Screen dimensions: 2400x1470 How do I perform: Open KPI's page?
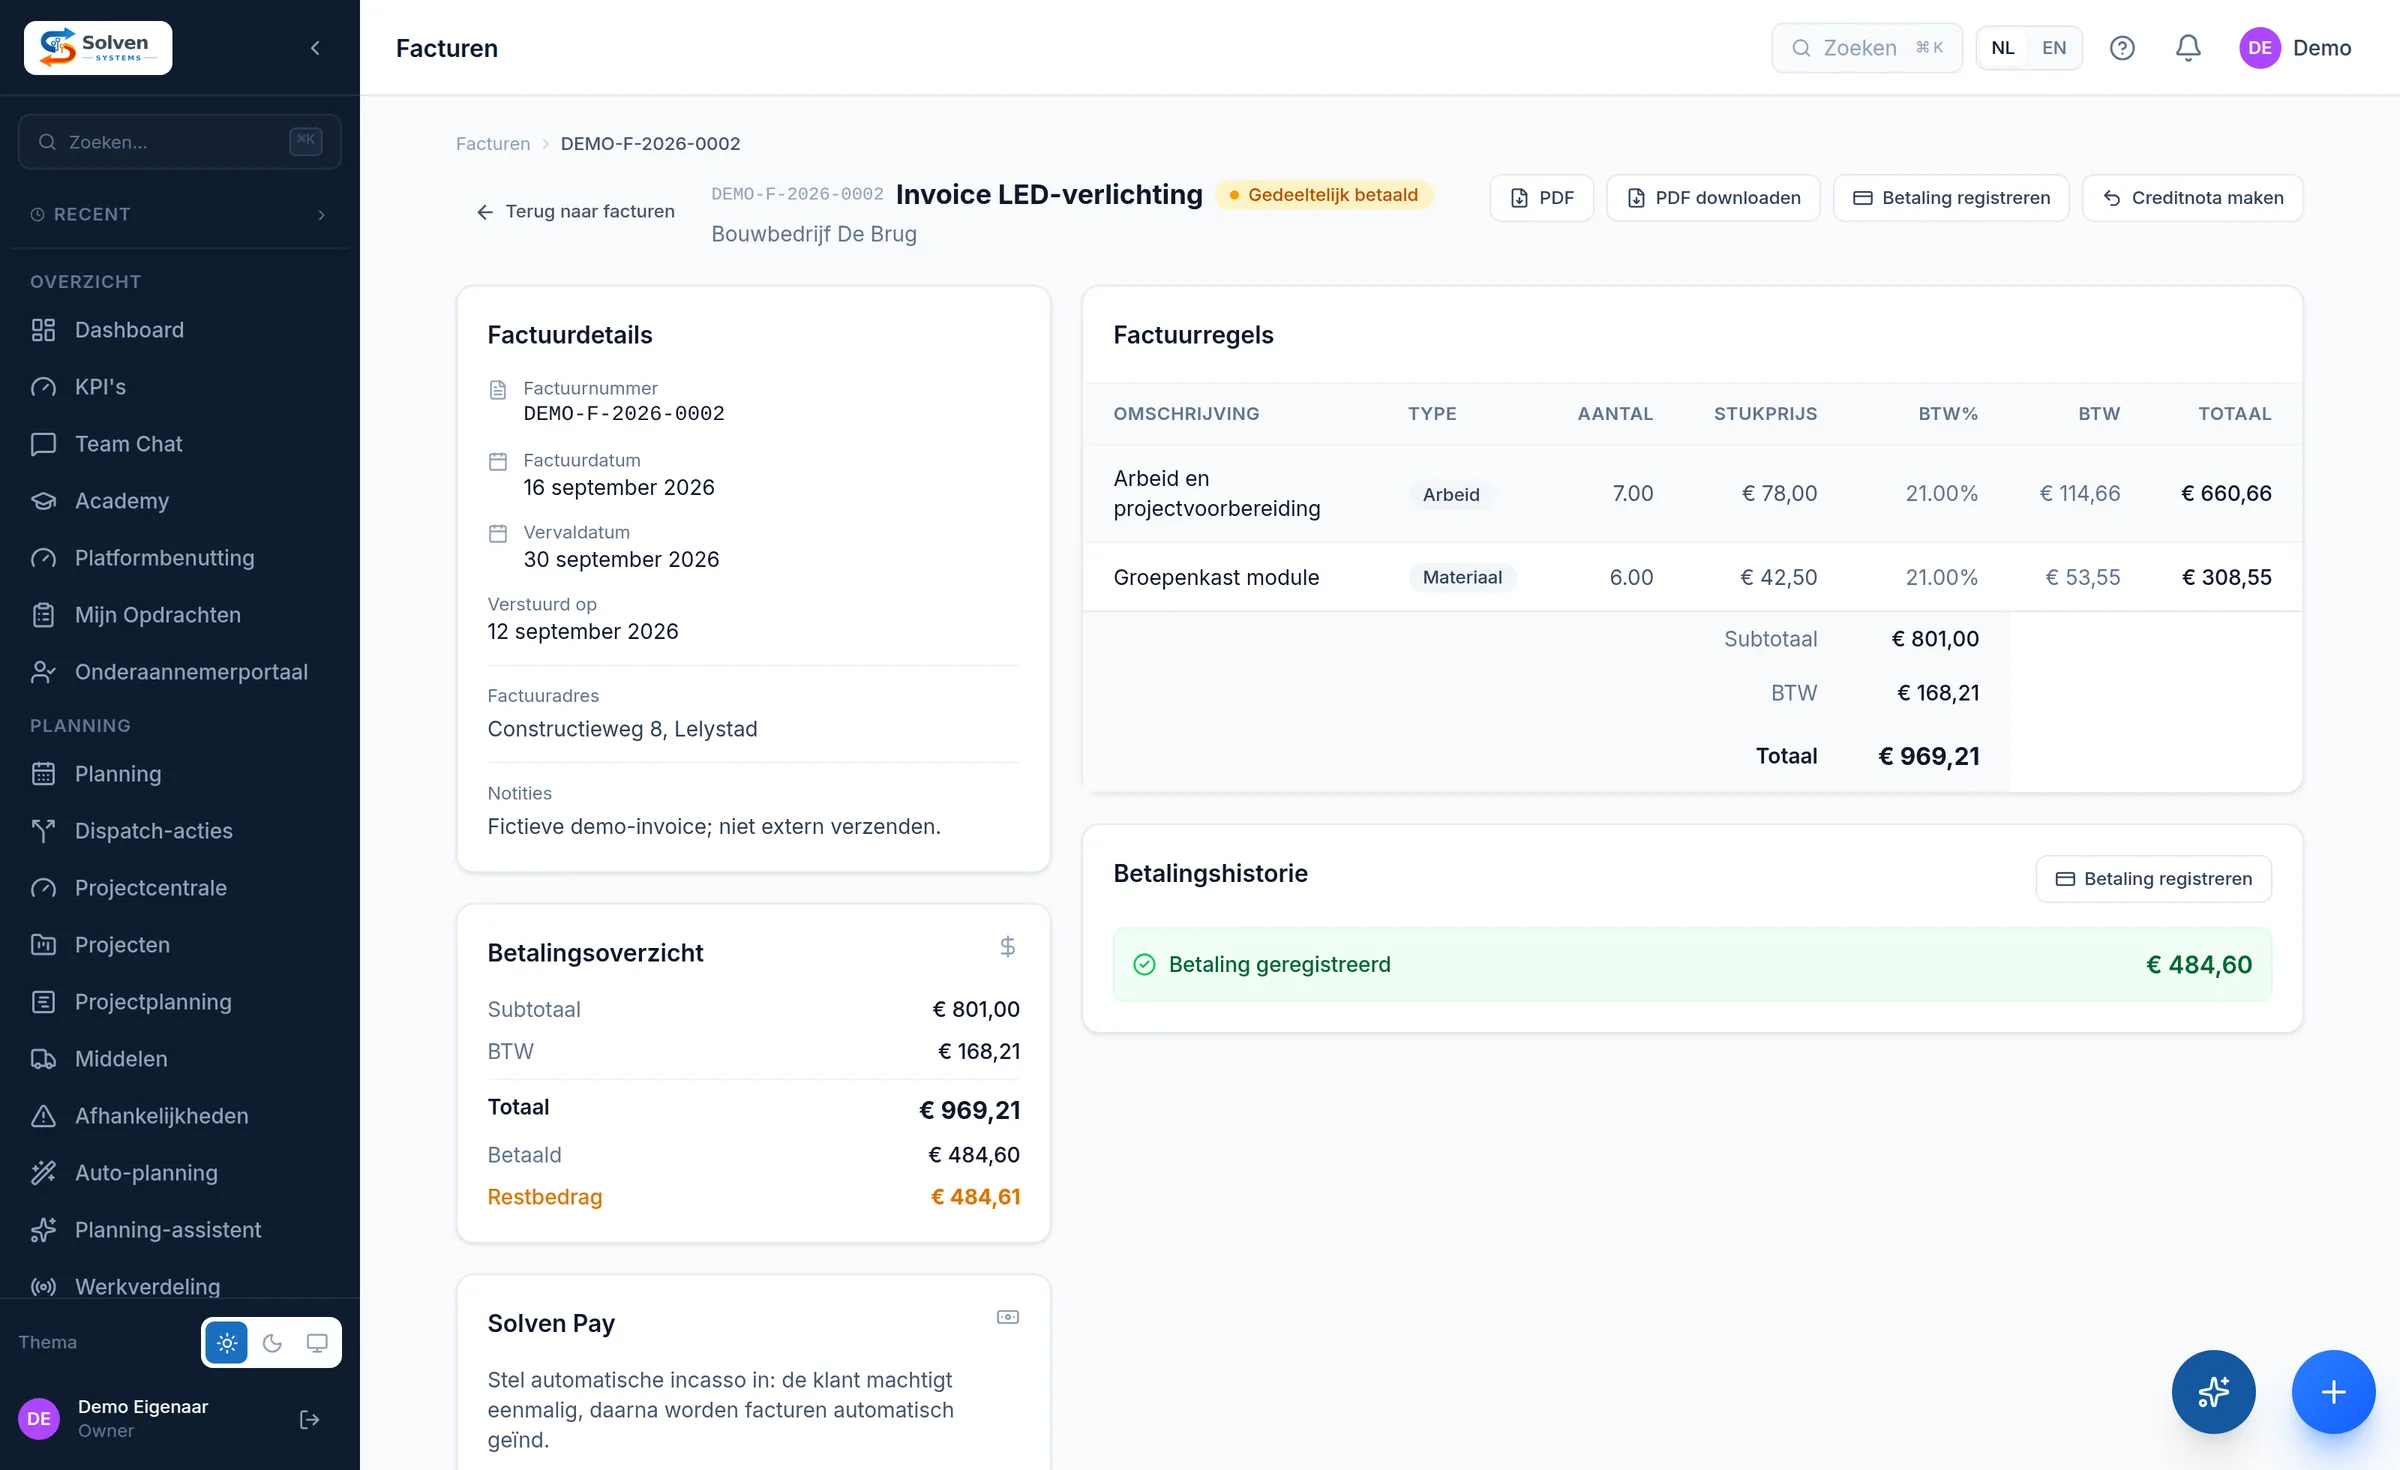(x=180, y=387)
